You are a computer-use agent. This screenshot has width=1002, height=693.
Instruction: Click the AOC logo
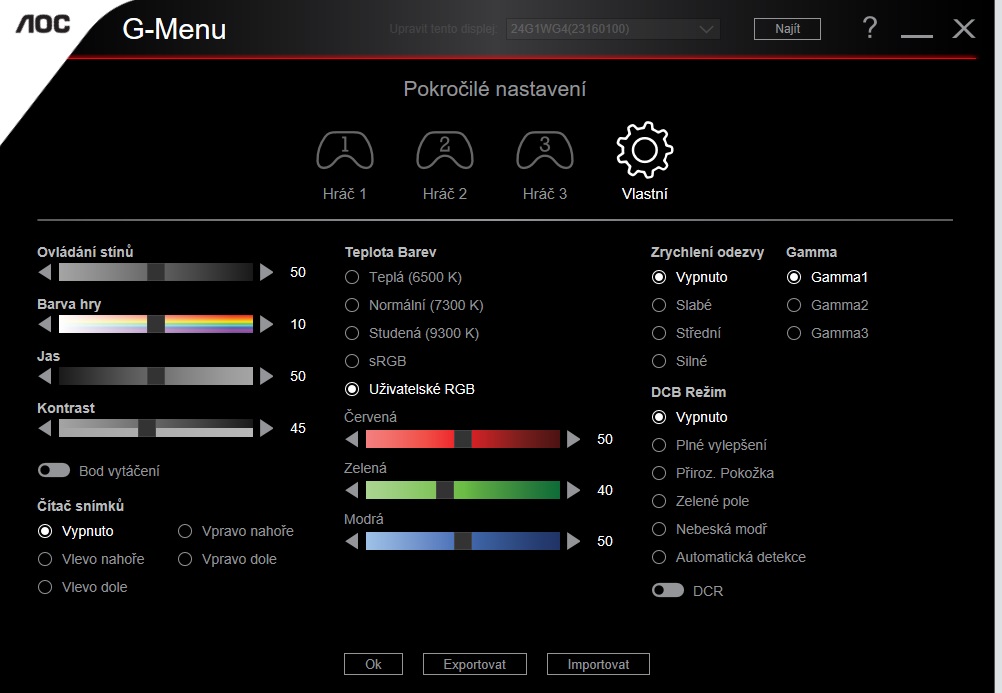43,24
